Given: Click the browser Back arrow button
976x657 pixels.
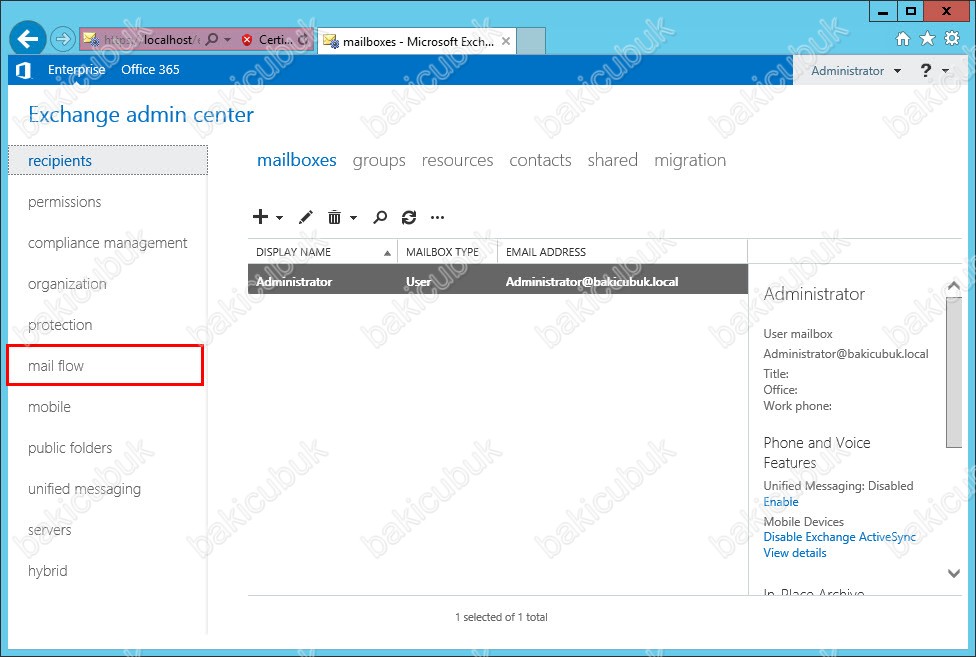Looking at the screenshot, I should coord(27,39).
